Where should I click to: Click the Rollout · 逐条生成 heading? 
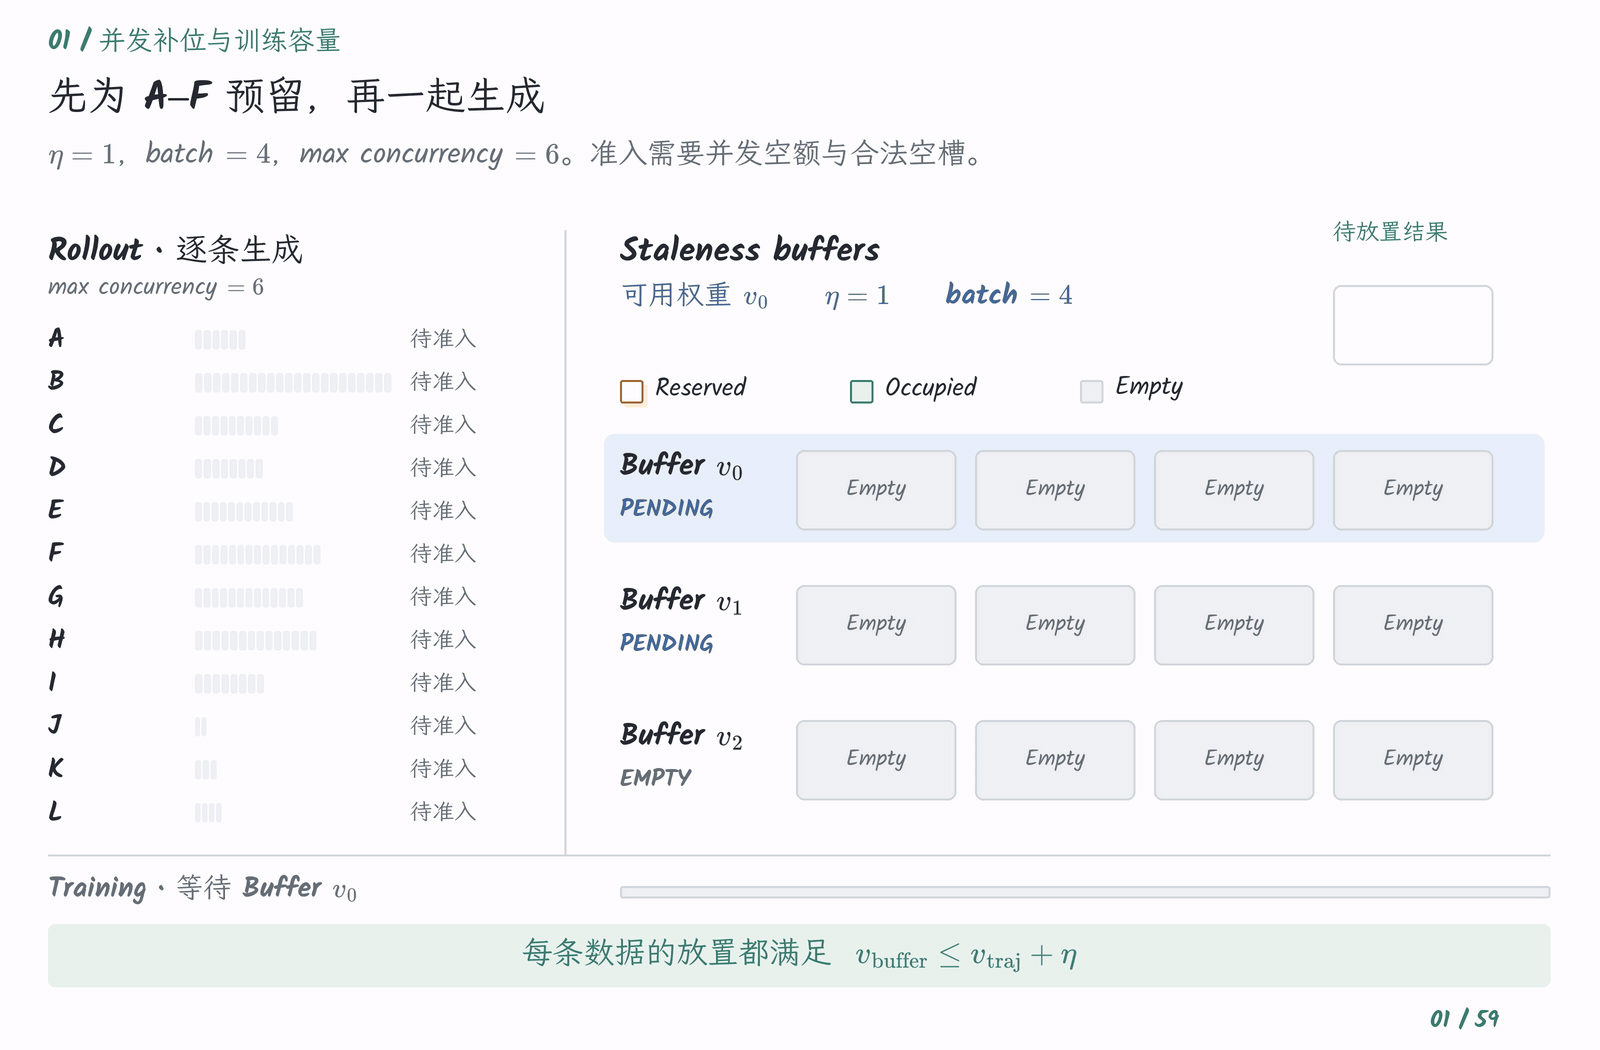(x=175, y=249)
